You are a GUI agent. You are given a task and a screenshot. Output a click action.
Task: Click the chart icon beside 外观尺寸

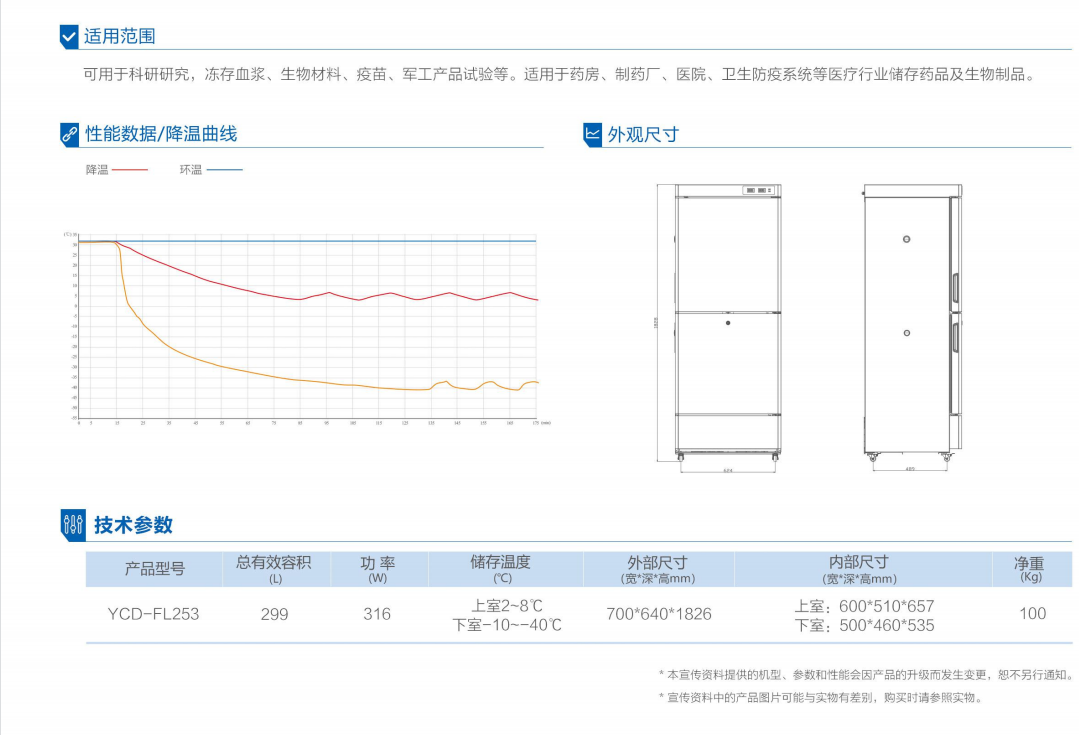coord(592,134)
